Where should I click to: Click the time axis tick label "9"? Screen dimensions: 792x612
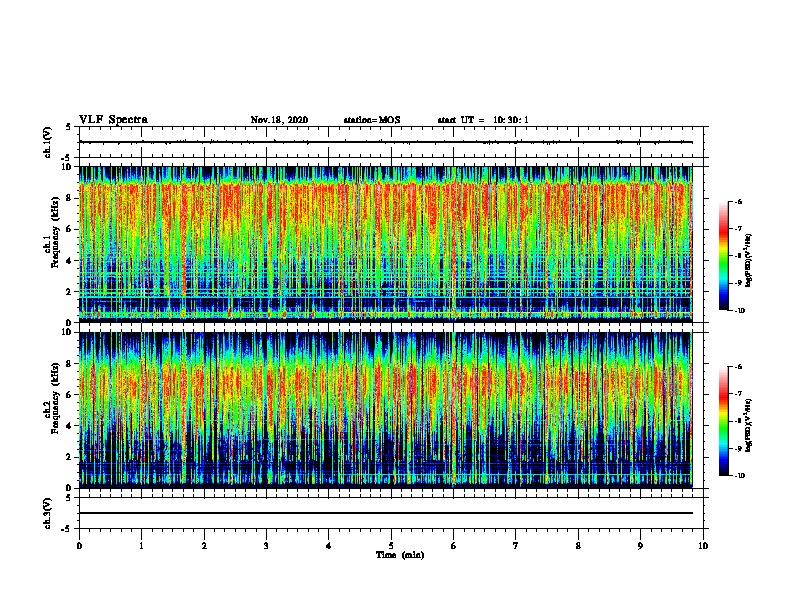coord(640,546)
